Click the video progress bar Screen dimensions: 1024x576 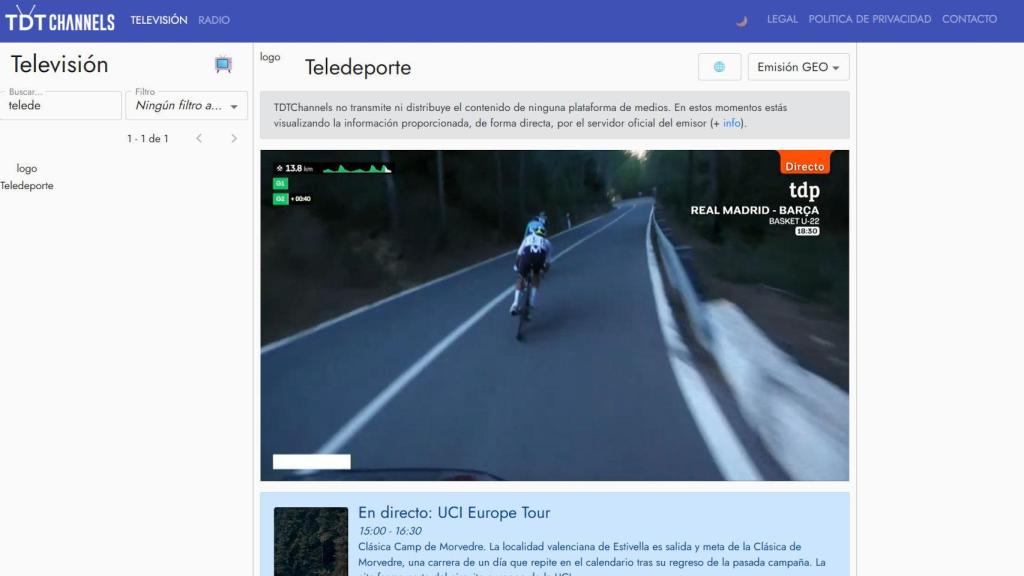(311, 461)
